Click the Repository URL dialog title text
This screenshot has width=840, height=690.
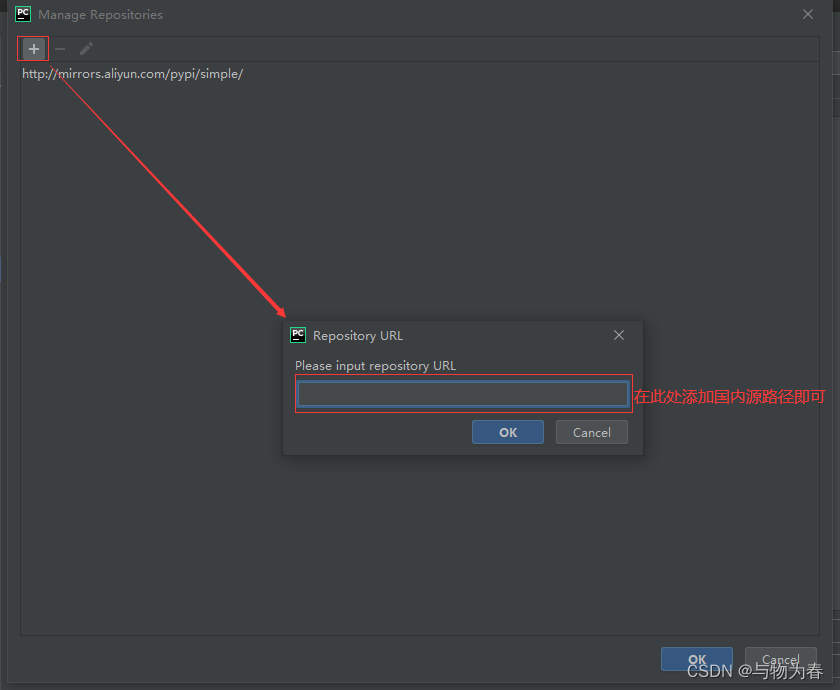click(358, 336)
